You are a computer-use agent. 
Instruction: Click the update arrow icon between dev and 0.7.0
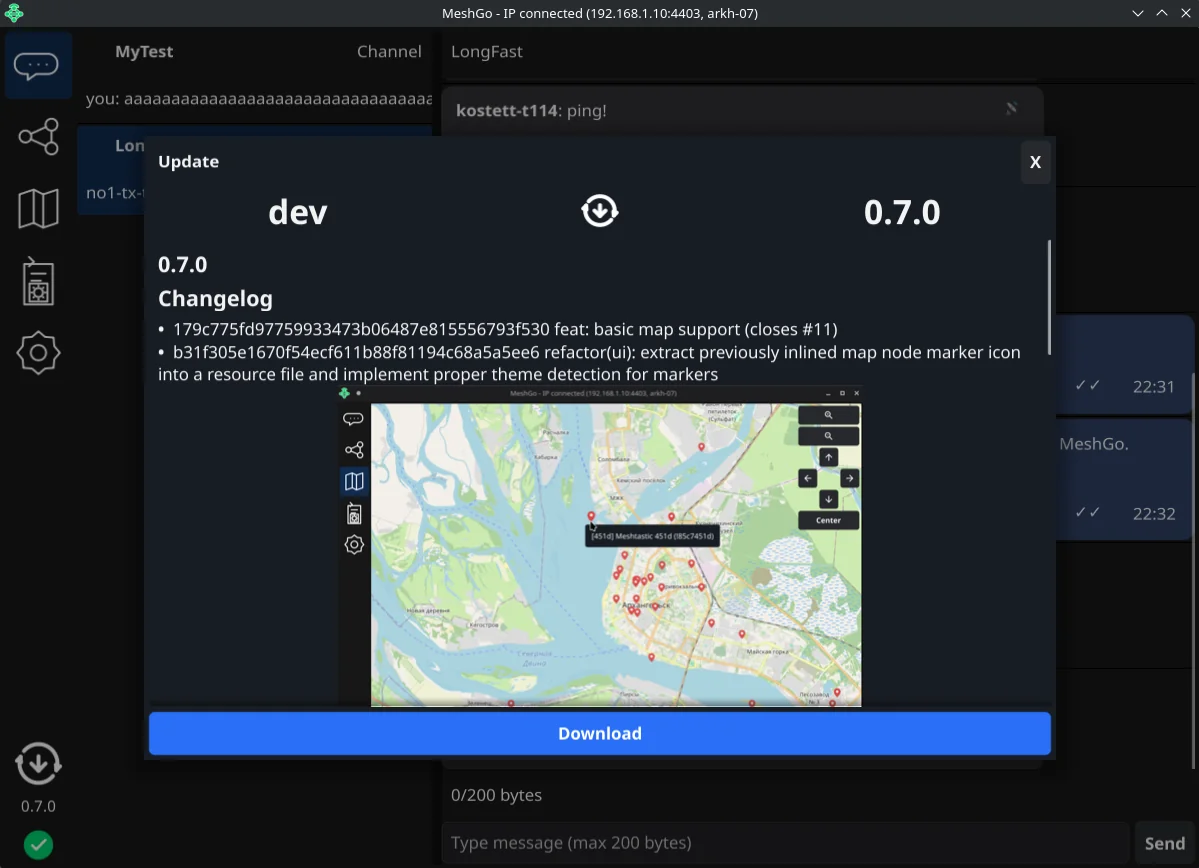[600, 211]
